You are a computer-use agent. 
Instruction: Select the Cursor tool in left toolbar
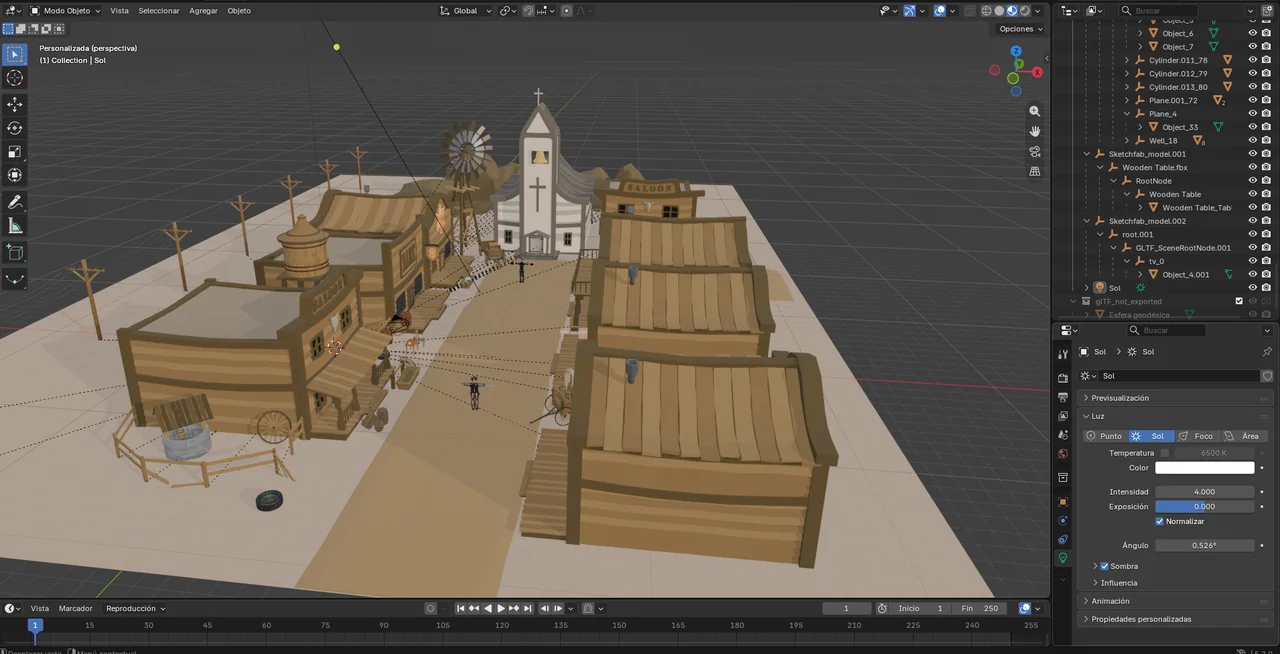(15, 78)
